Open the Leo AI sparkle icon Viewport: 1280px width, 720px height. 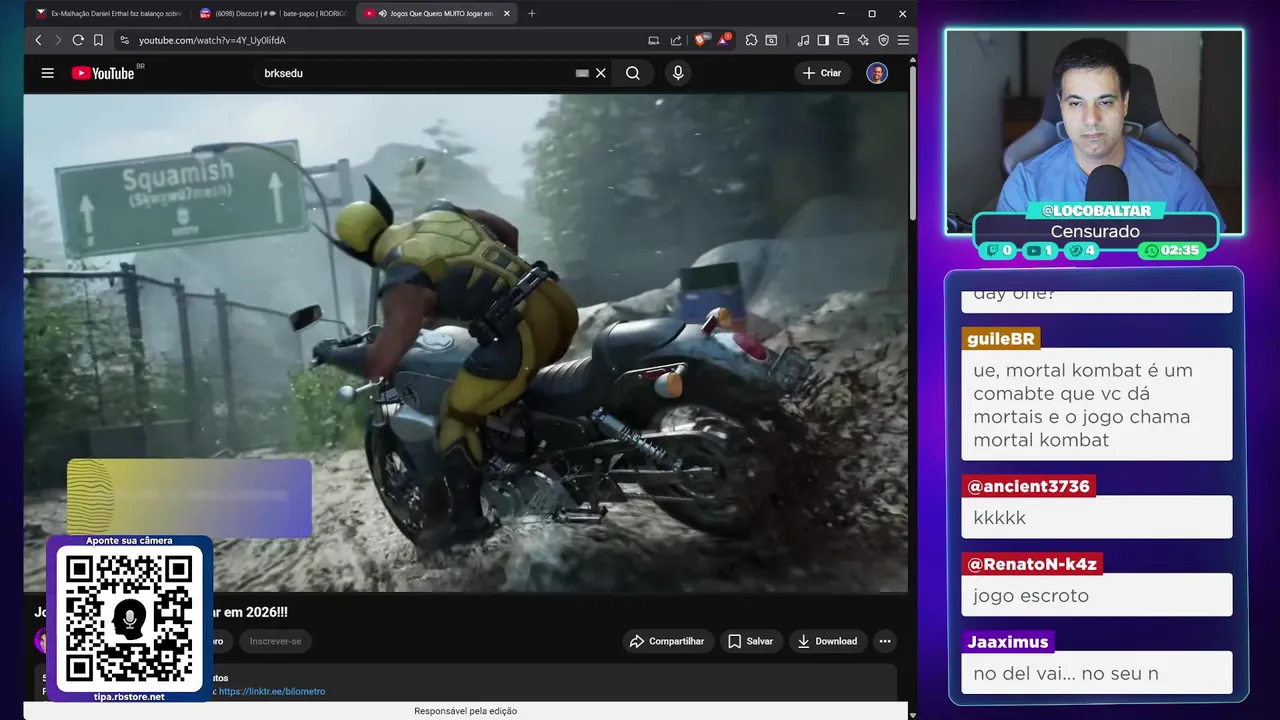click(863, 40)
